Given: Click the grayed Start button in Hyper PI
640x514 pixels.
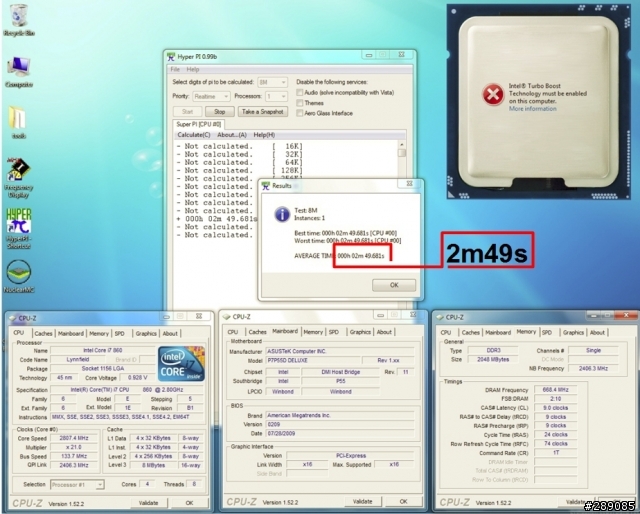Looking at the screenshot, I should pyautogui.click(x=187, y=111).
